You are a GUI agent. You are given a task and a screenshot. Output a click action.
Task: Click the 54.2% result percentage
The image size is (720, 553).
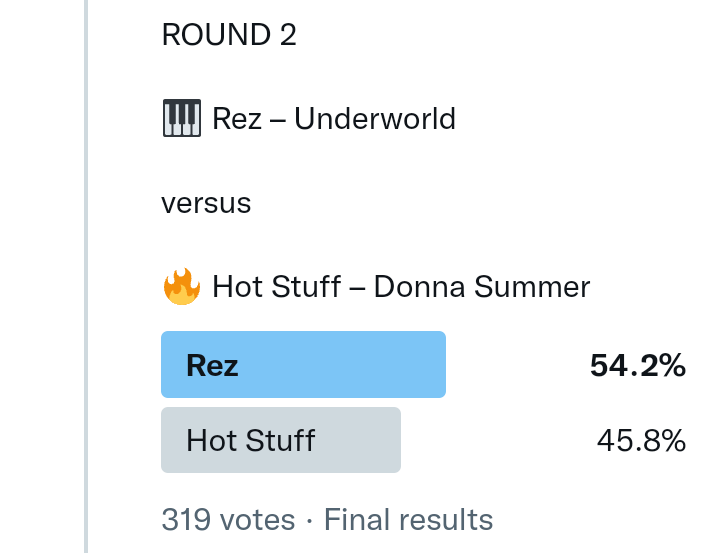click(x=638, y=366)
